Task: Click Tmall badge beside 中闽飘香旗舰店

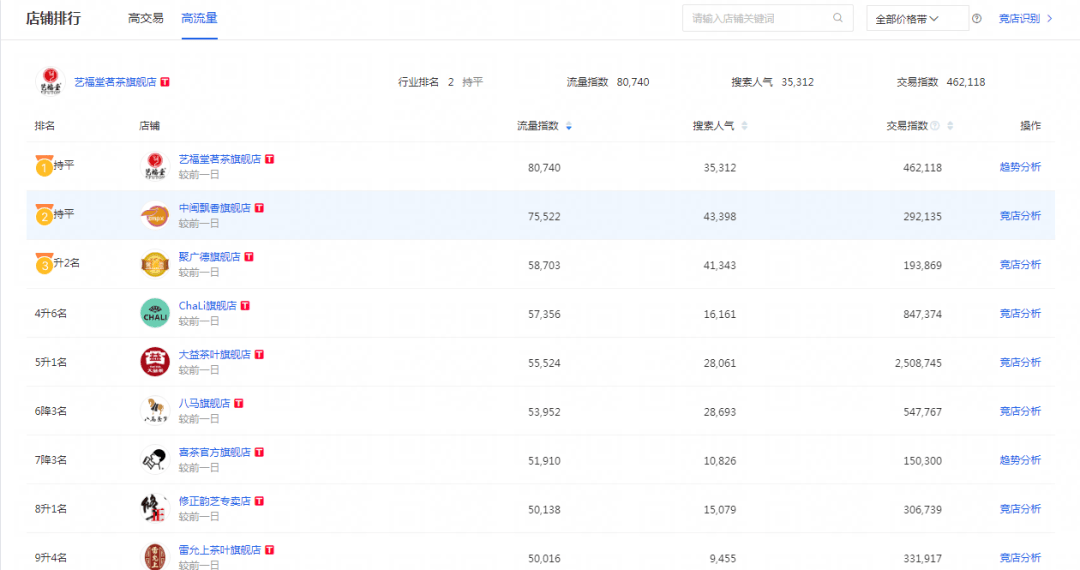Action: (x=260, y=208)
